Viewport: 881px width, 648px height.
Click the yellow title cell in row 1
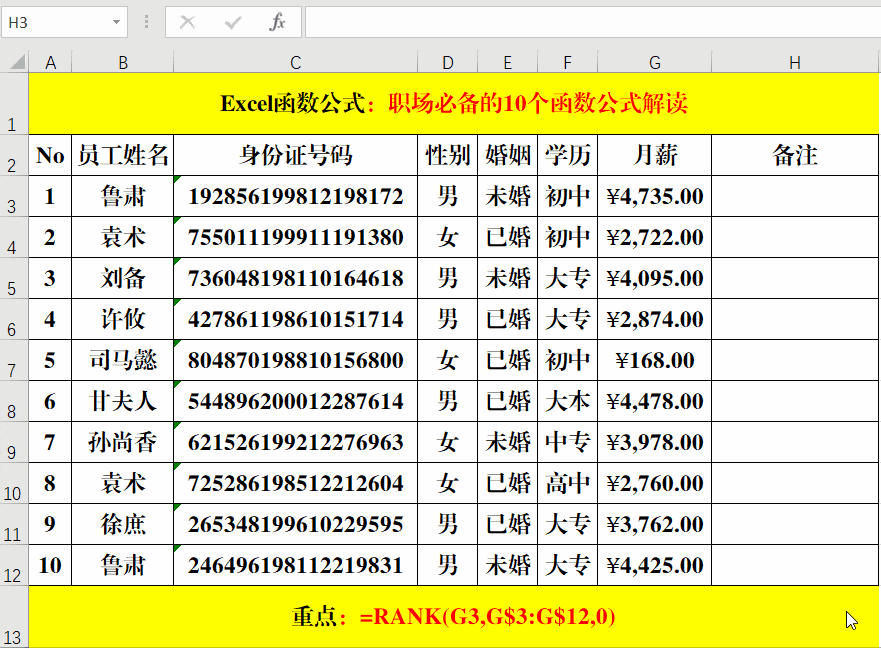click(x=440, y=100)
